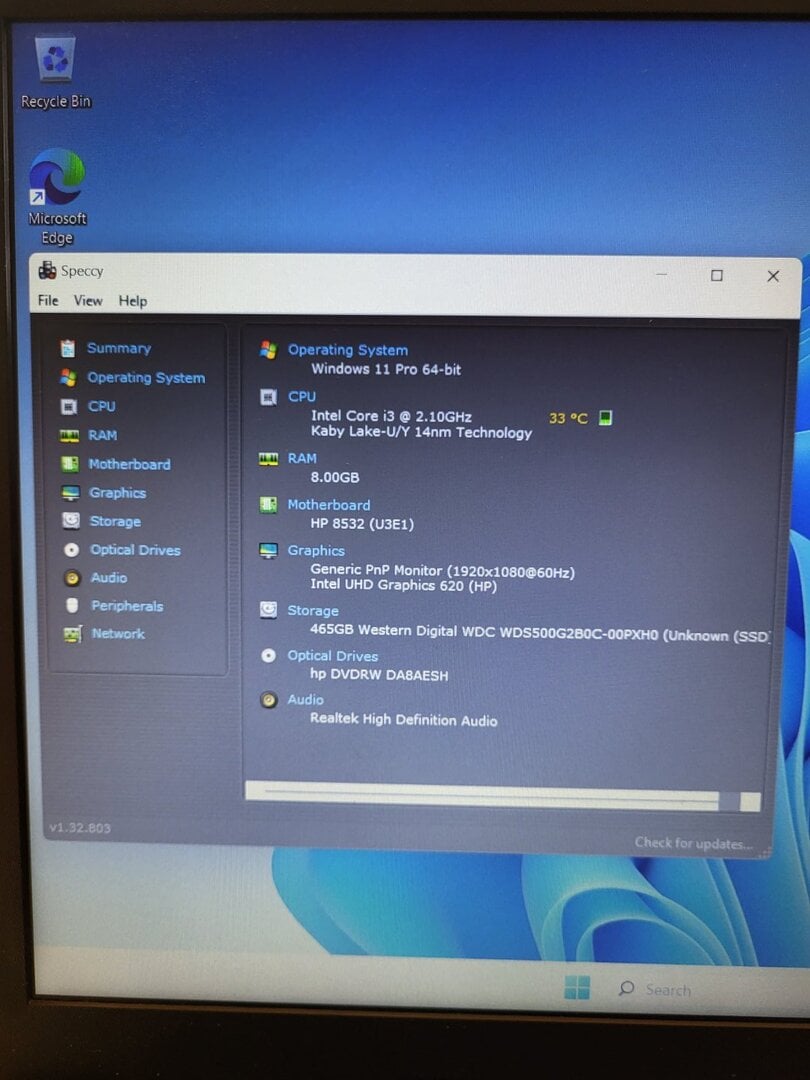Click the Optical Drives disc icon in the sidebar
The image size is (810, 1080).
click(x=71, y=550)
